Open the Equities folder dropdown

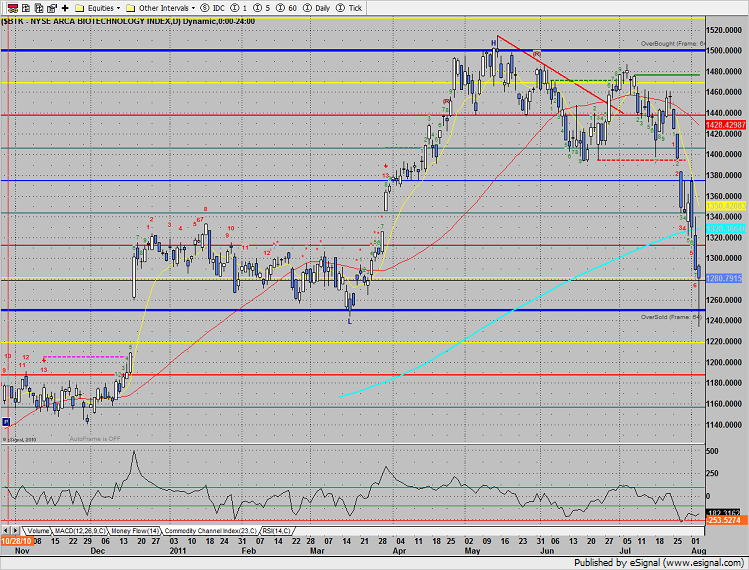point(98,8)
